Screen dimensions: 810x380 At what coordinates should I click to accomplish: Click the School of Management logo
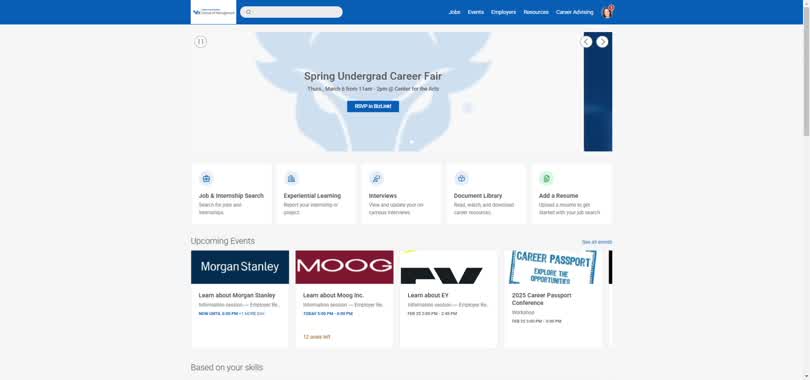pyautogui.click(x=213, y=12)
